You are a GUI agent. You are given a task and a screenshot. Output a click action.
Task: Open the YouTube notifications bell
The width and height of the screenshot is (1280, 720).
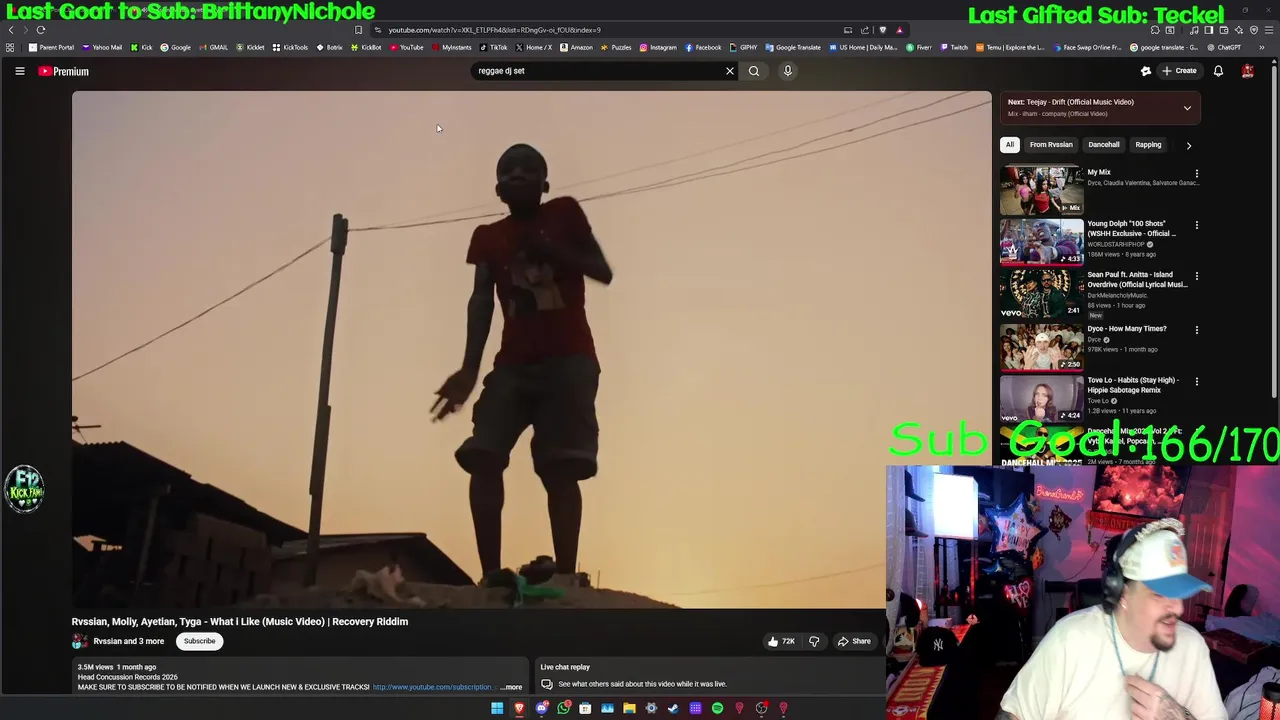[1218, 71]
